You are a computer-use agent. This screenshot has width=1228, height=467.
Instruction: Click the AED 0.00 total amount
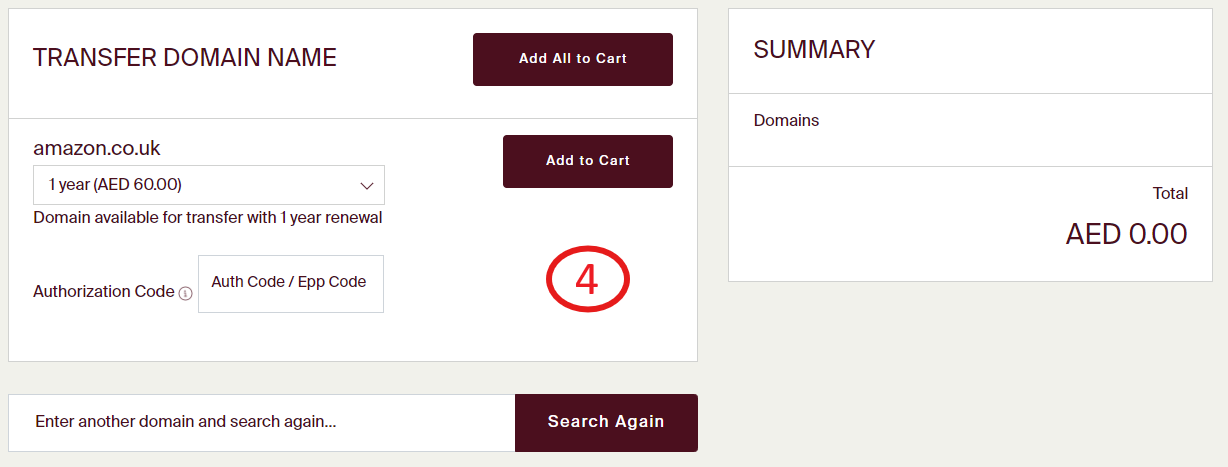[1126, 234]
